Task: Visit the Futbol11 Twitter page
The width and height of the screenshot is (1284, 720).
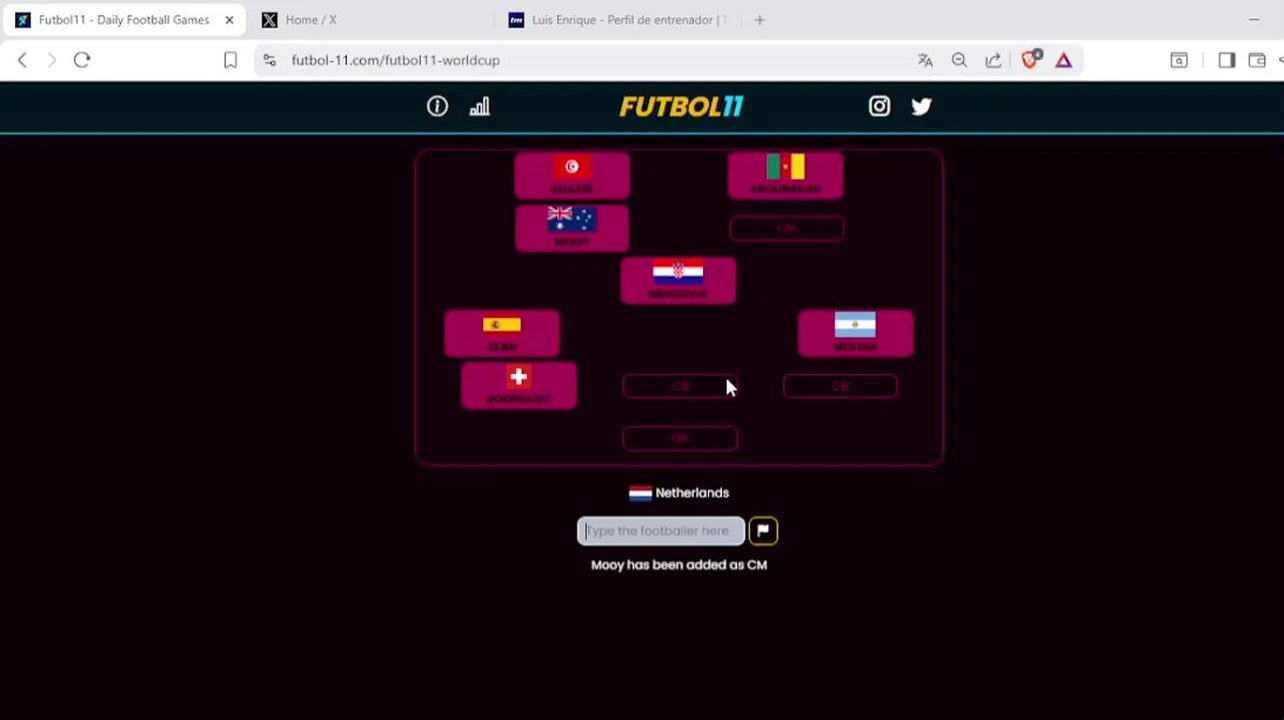Action: (x=922, y=106)
